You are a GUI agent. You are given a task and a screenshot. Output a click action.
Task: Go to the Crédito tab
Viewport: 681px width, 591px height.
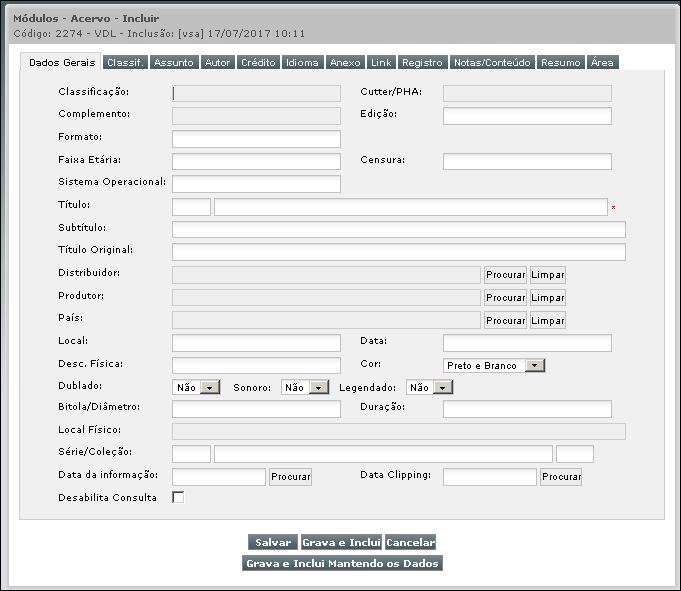pyautogui.click(x=258, y=62)
